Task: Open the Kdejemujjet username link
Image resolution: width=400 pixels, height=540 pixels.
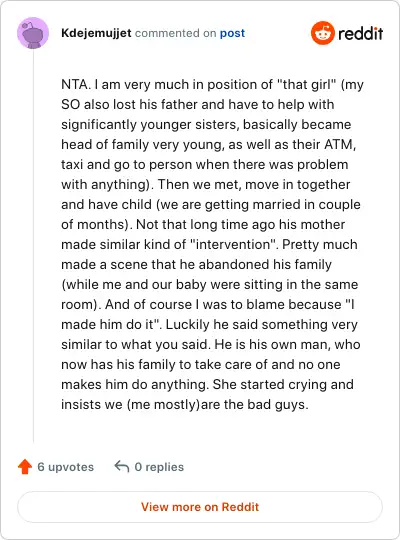Action: click(x=96, y=33)
